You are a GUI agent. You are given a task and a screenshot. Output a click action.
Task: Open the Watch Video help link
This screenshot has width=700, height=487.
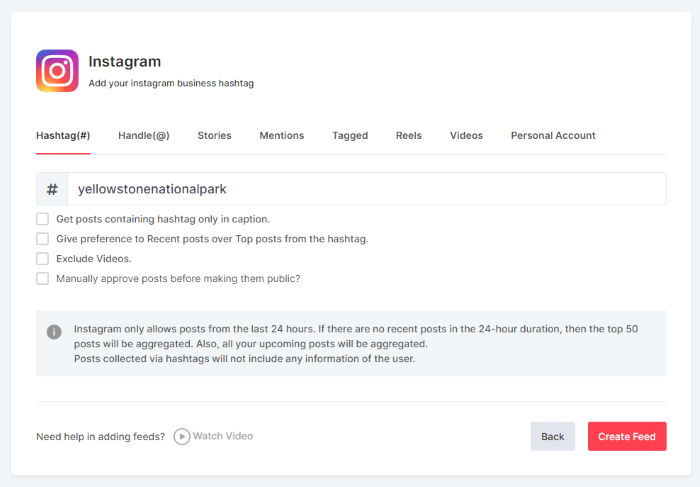pyautogui.click(x=223, y=436)
